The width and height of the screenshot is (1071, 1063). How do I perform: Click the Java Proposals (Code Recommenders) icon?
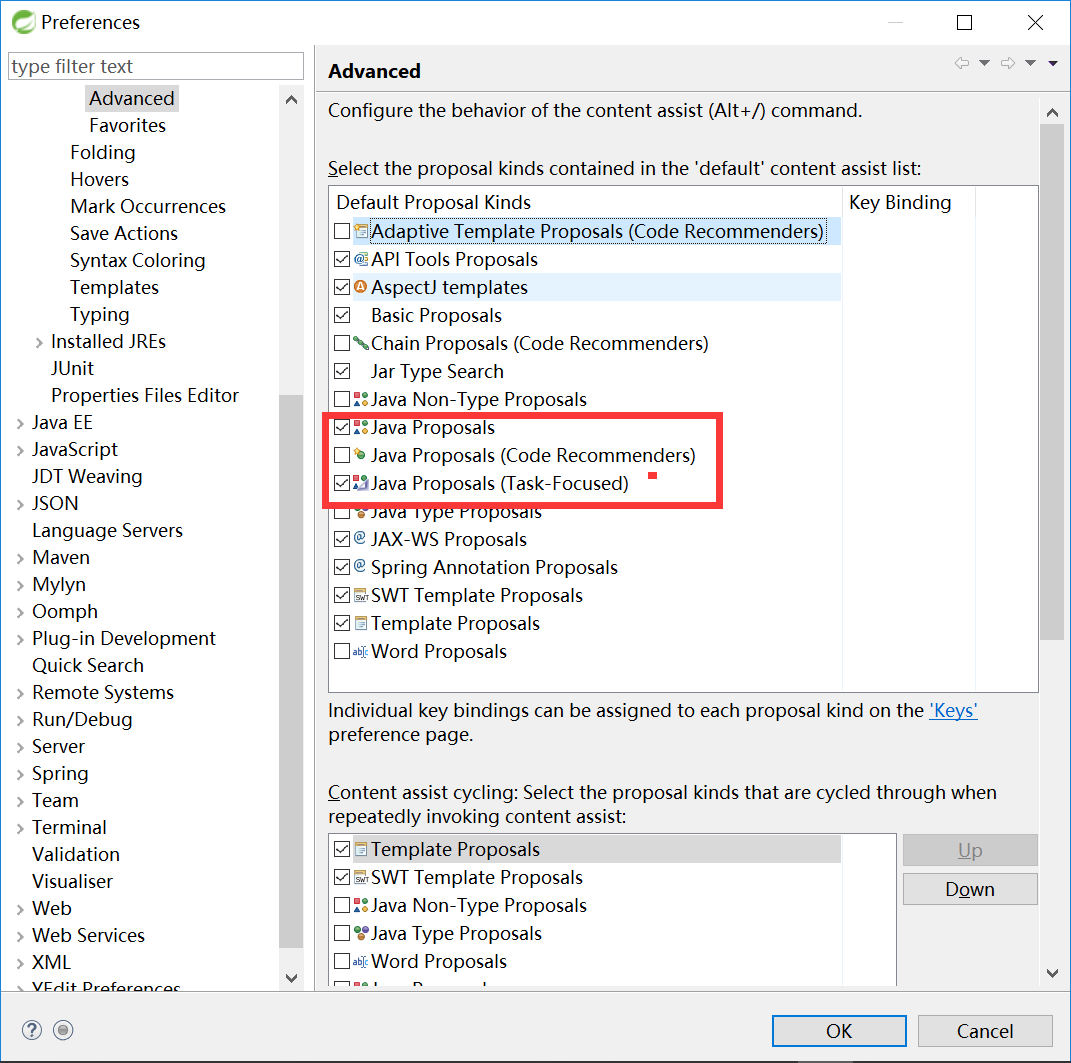[x=361, y=454]
